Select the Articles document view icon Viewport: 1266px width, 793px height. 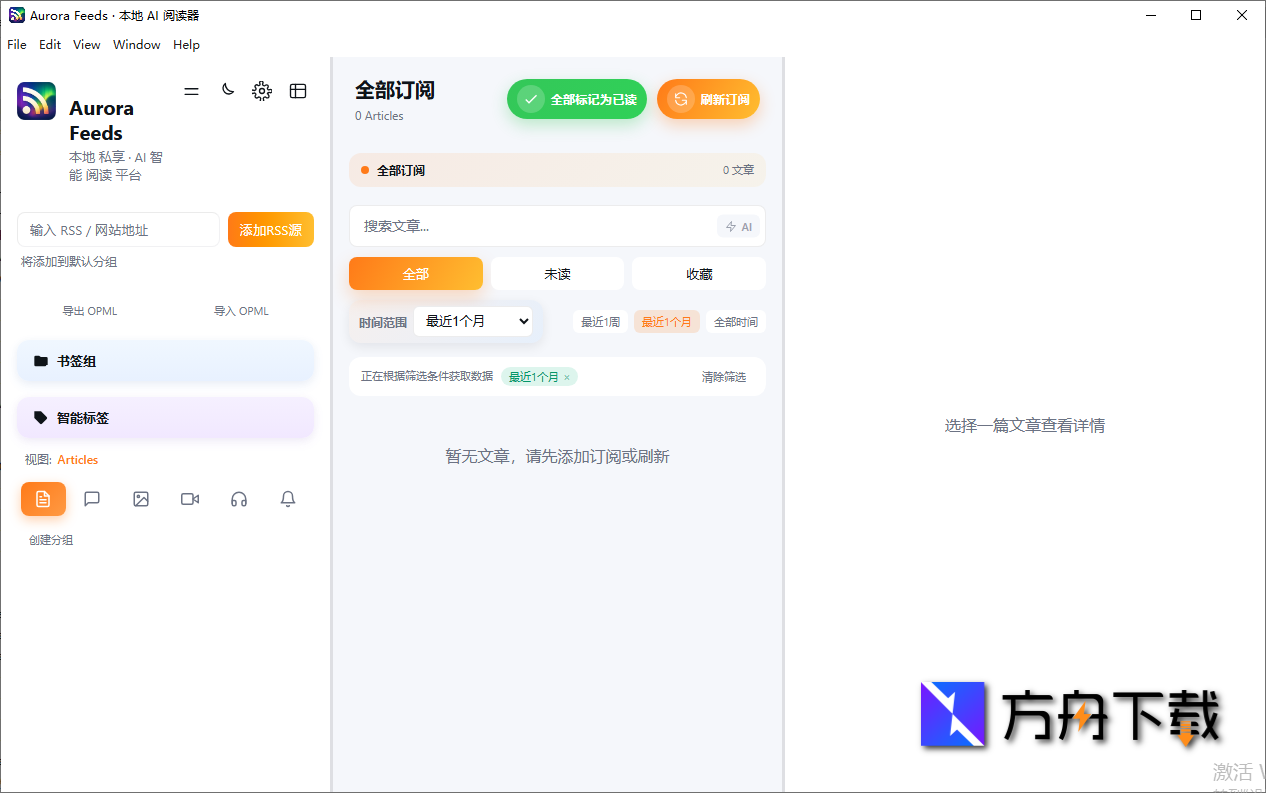point(43,498)
